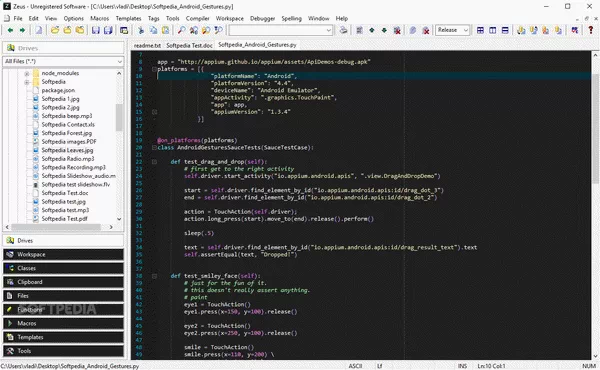The image size is (600, 370).
Task: Click the window list icon after Save All
Action: [x=124, y=30]
